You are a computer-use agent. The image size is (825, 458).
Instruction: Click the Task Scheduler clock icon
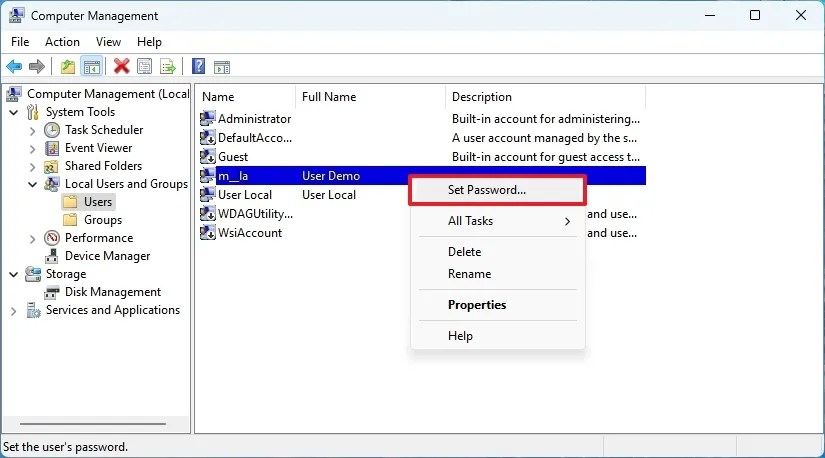point(52,130)
